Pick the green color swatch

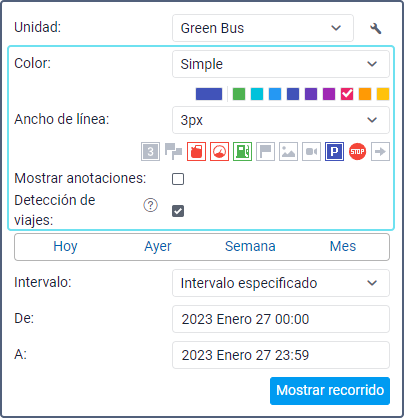pos(239,94)
